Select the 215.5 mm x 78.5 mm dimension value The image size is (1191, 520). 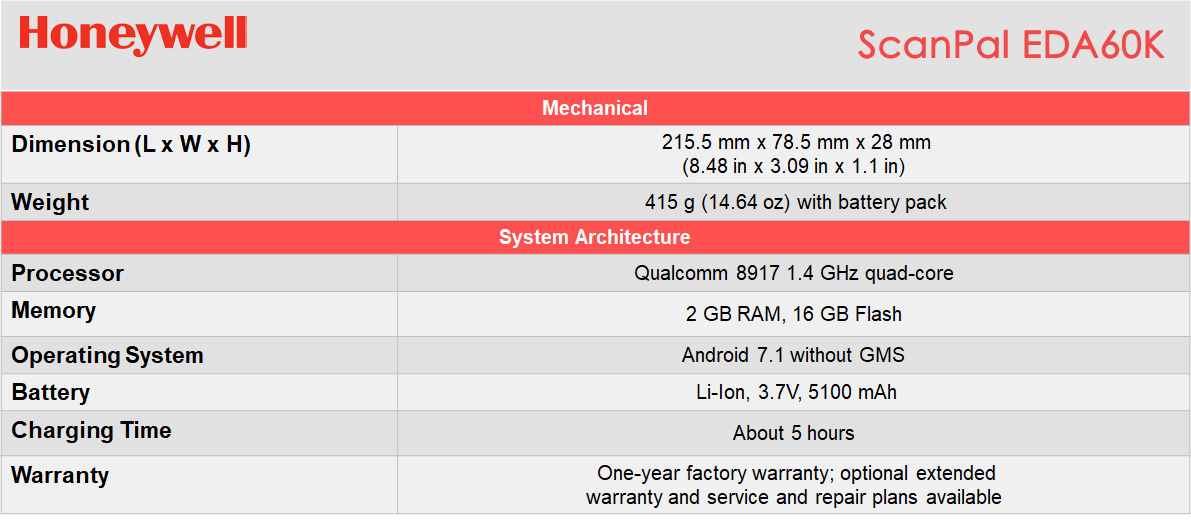796,142
